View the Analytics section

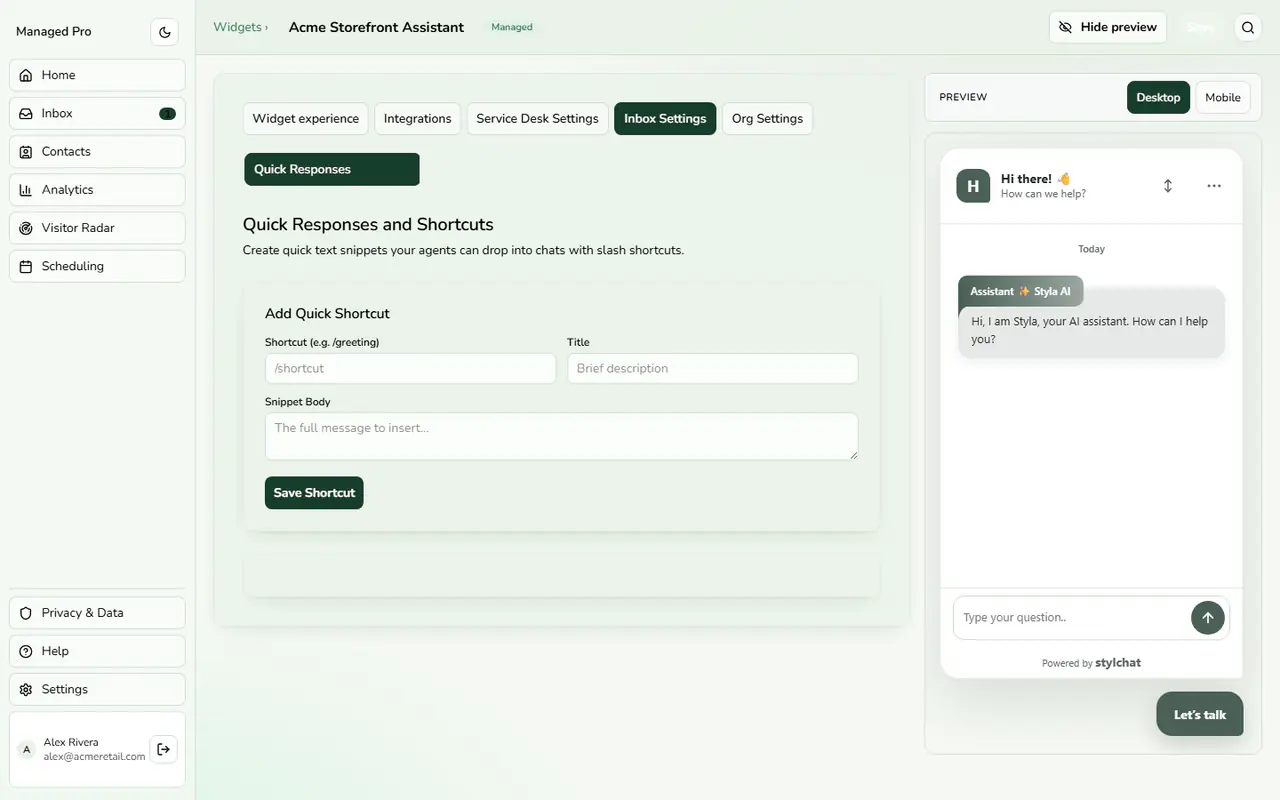point(97,190)
